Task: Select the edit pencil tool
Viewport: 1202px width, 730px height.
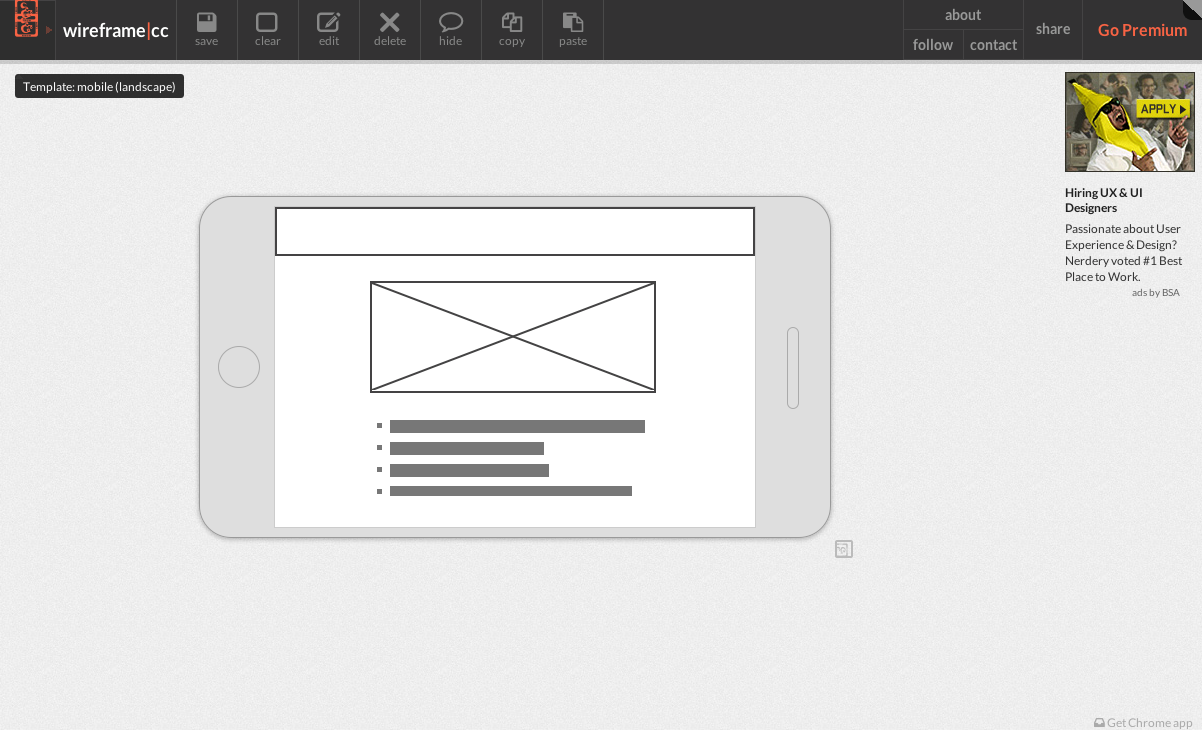Action: [x=329, y=29]
